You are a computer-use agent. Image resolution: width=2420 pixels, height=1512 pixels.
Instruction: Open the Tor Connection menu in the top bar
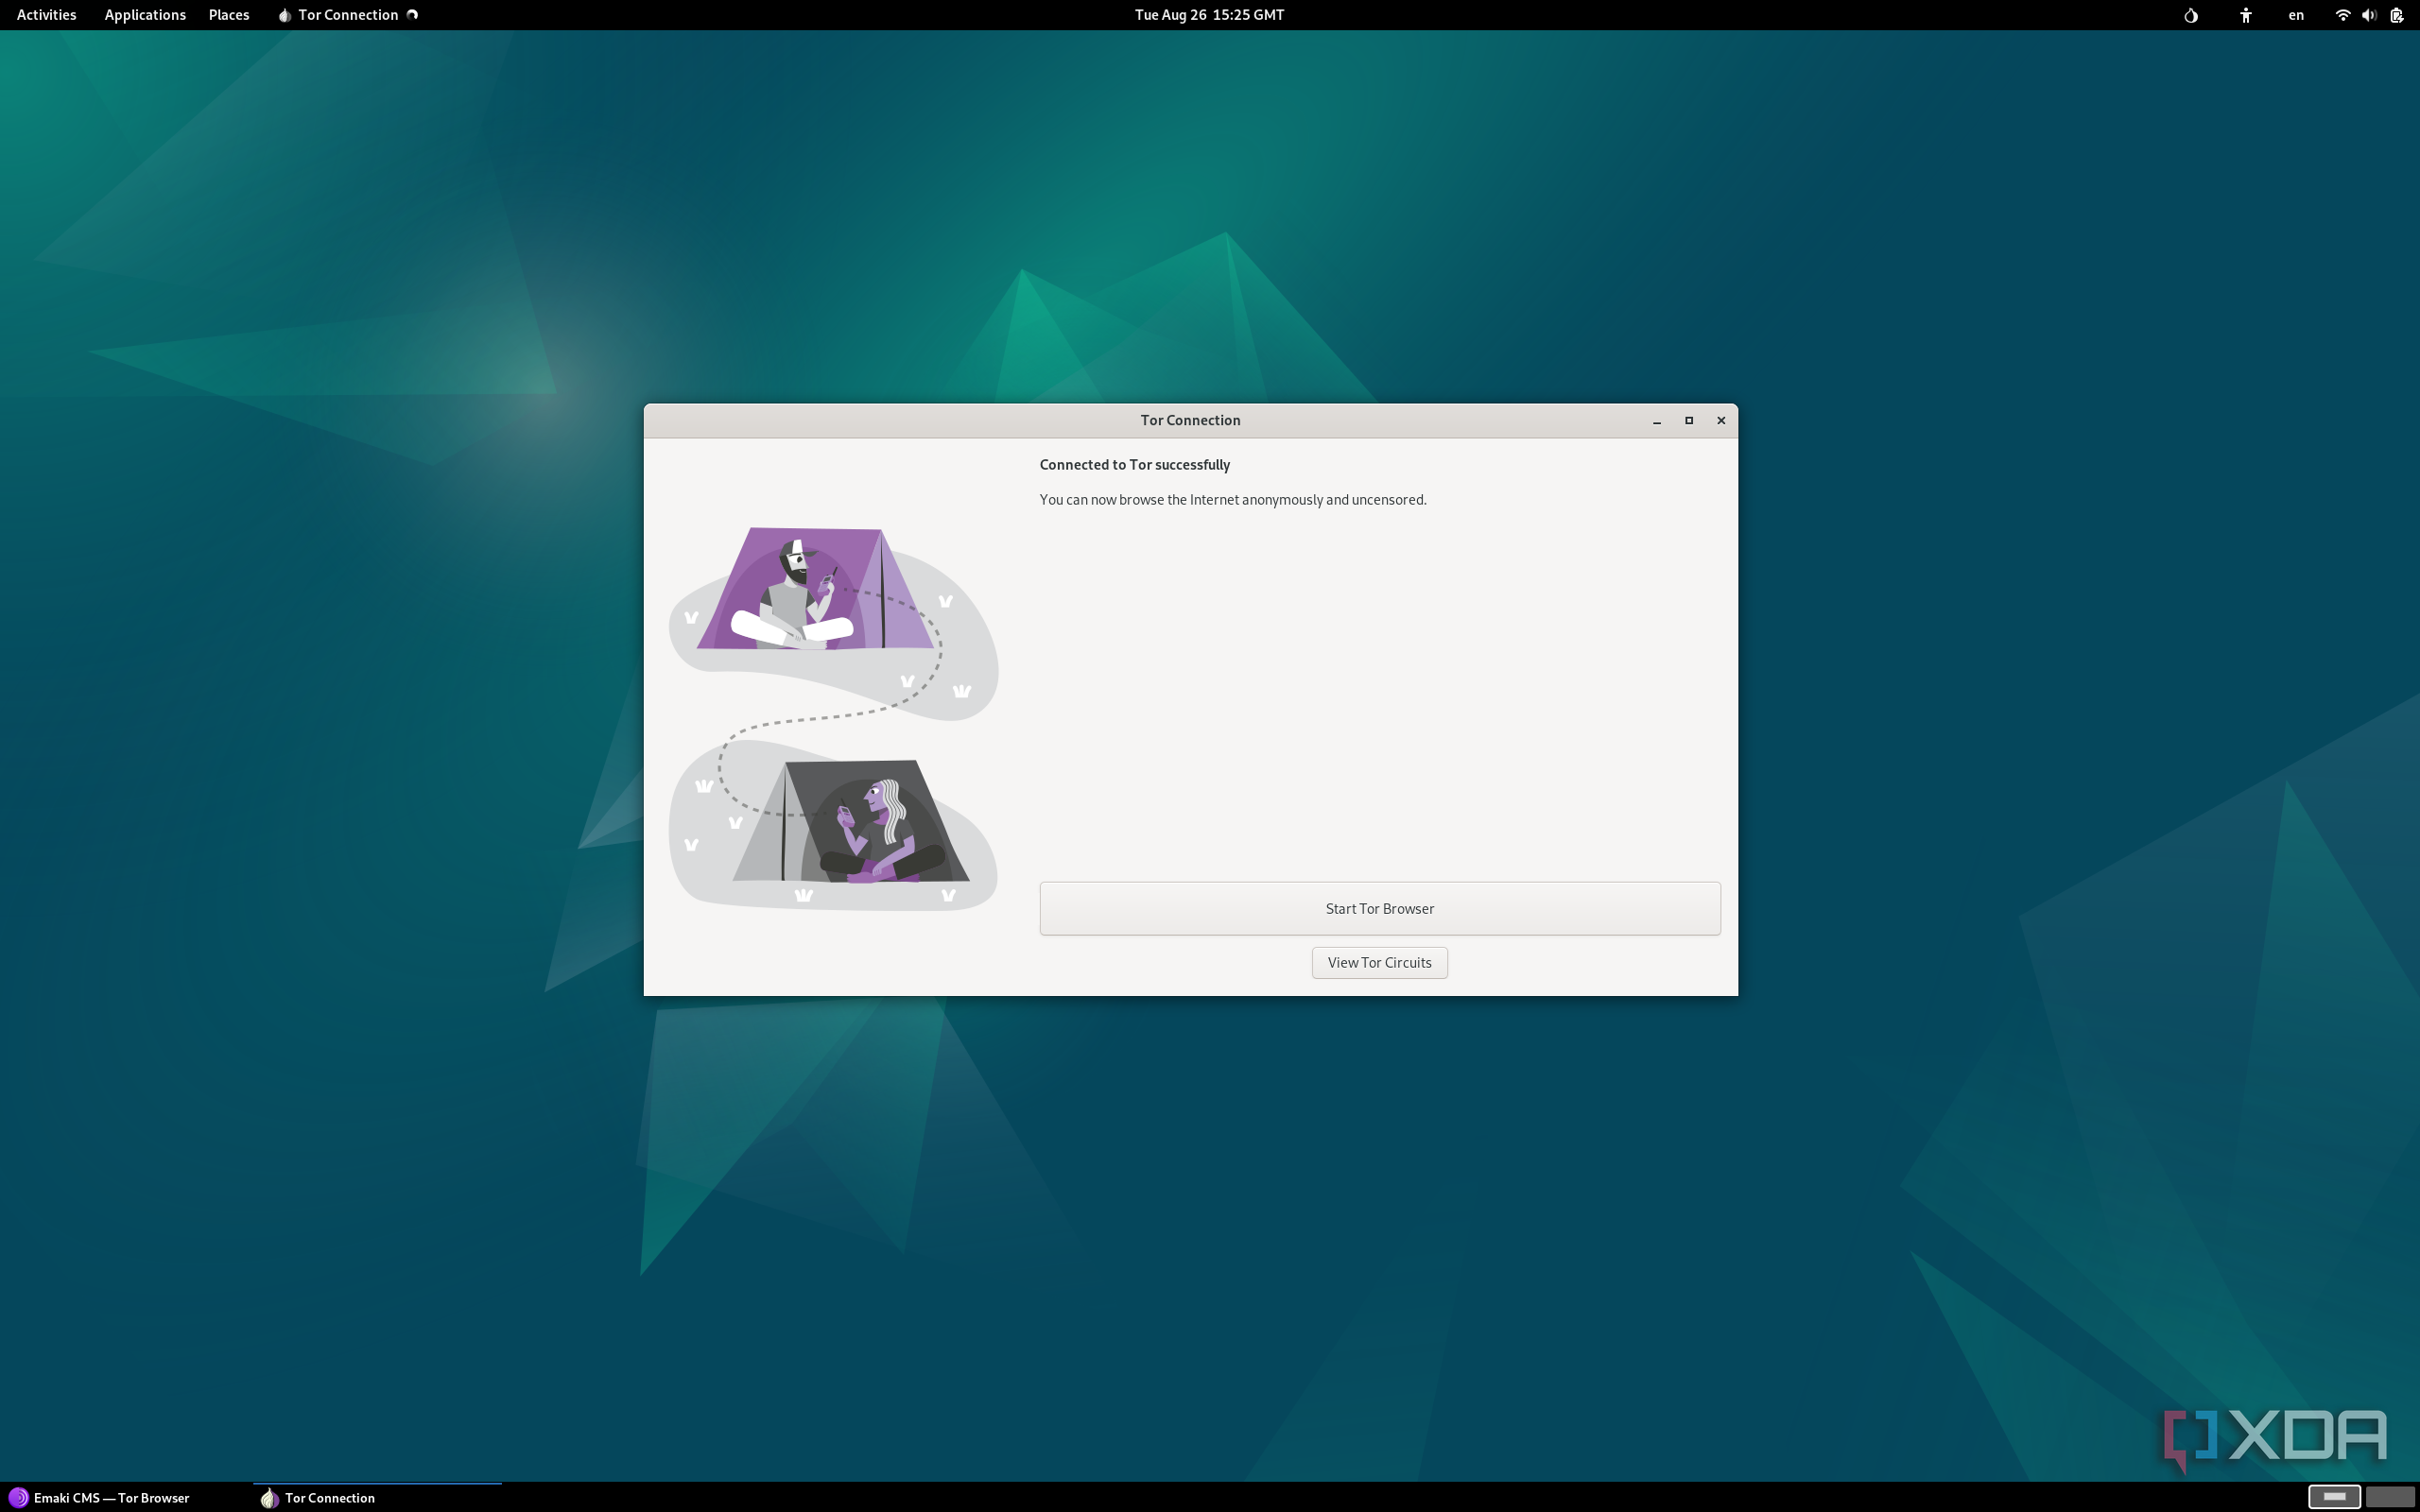[x=347, y=15]
